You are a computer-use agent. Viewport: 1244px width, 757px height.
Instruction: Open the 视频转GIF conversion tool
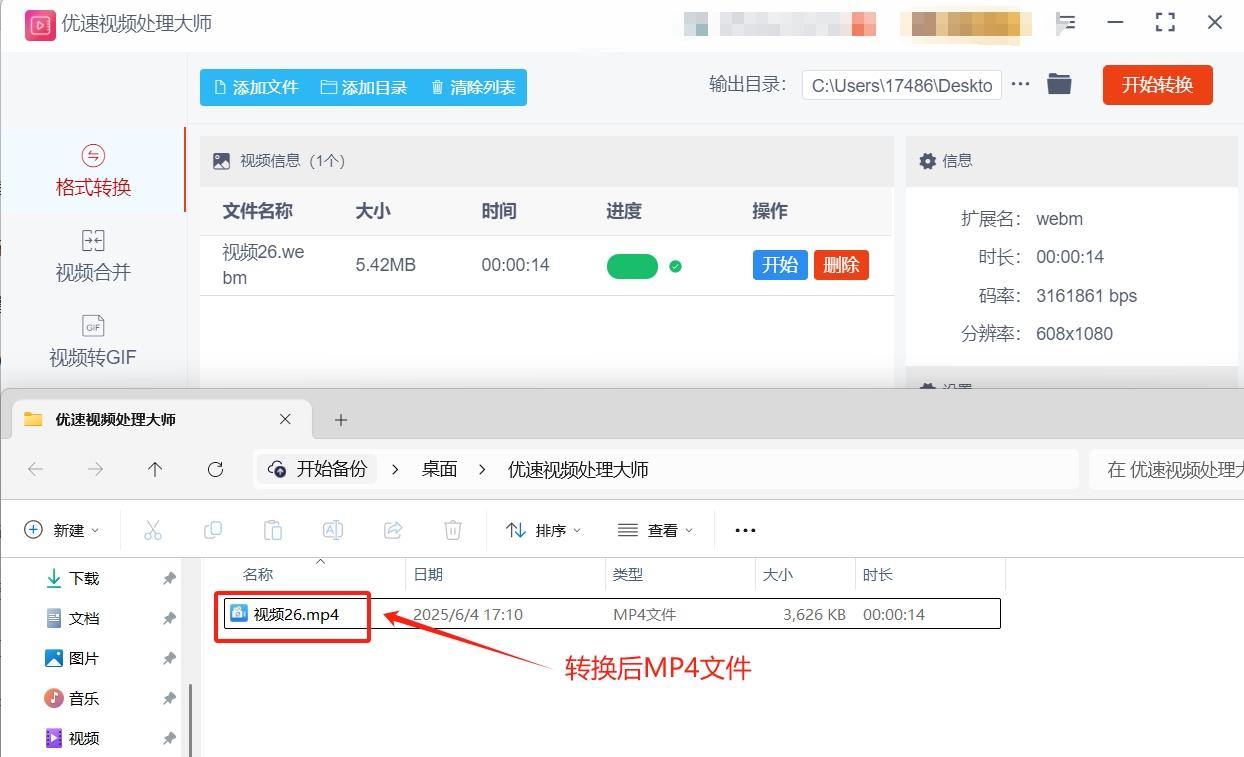(93, 340)
